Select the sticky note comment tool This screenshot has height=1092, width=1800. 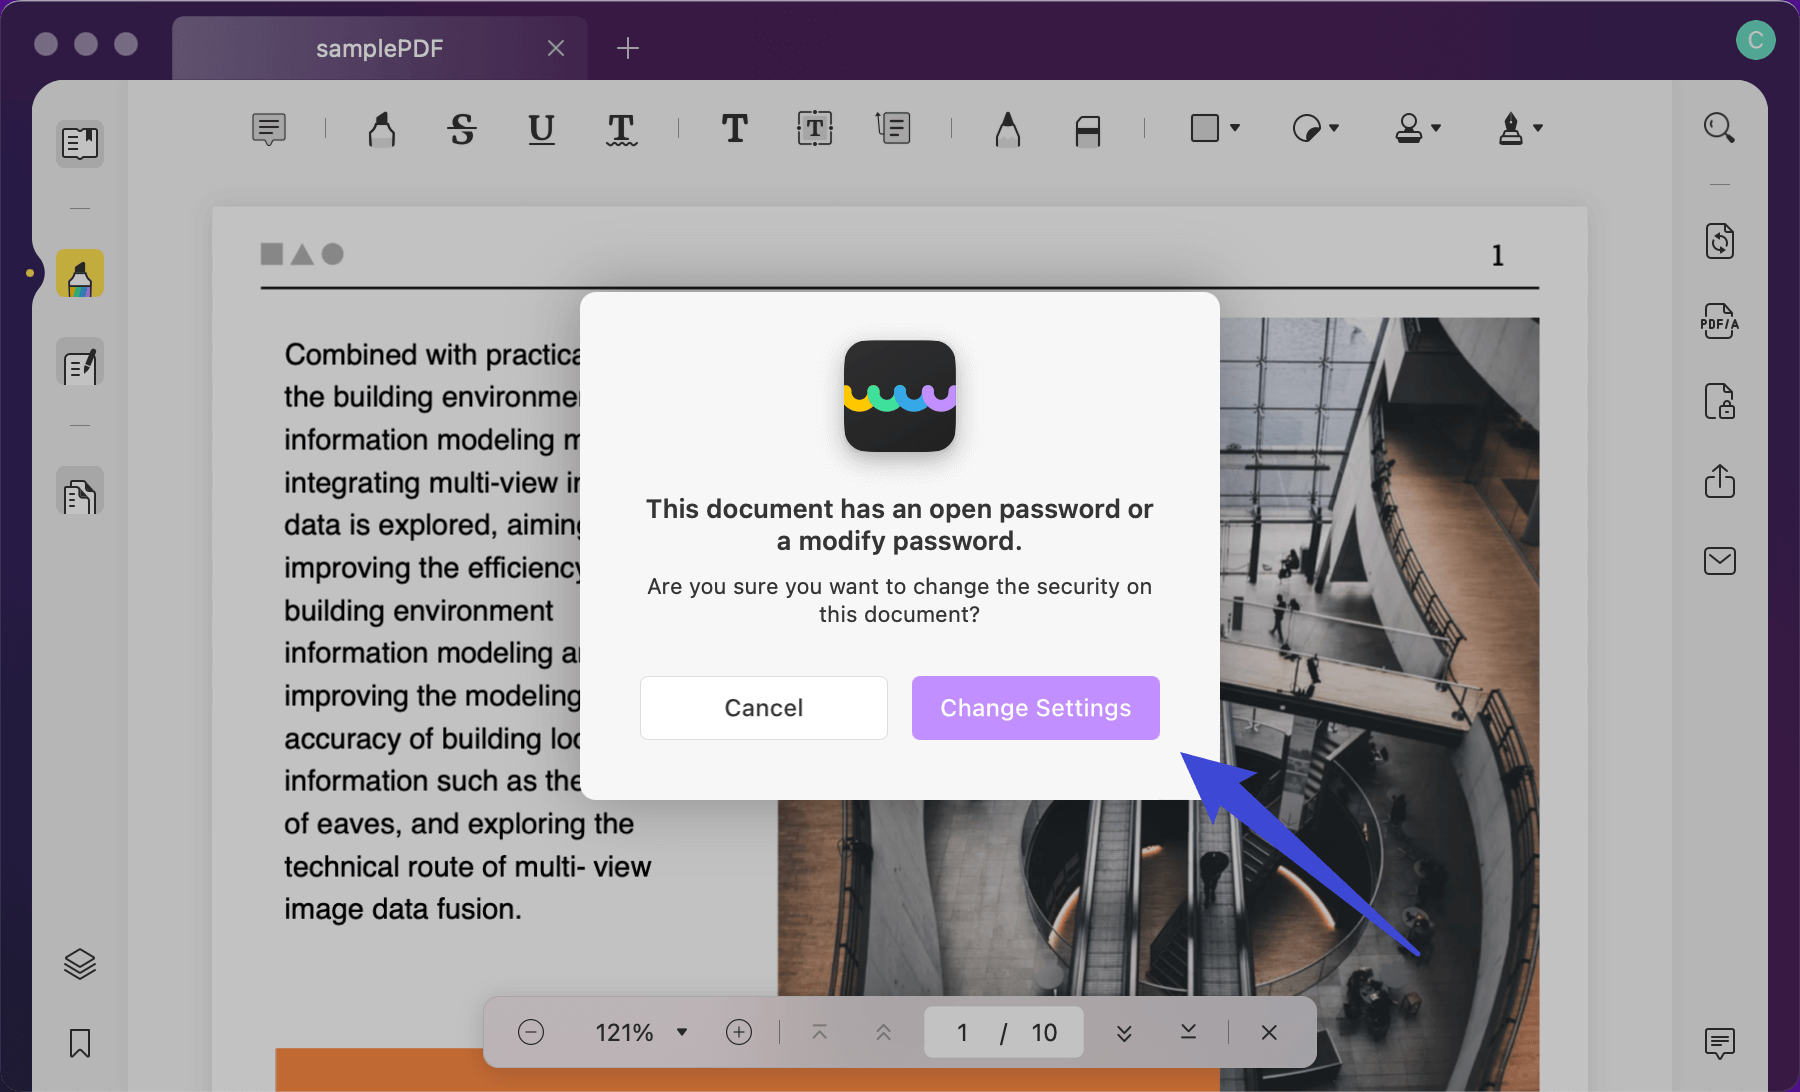(x=269, y=129)
